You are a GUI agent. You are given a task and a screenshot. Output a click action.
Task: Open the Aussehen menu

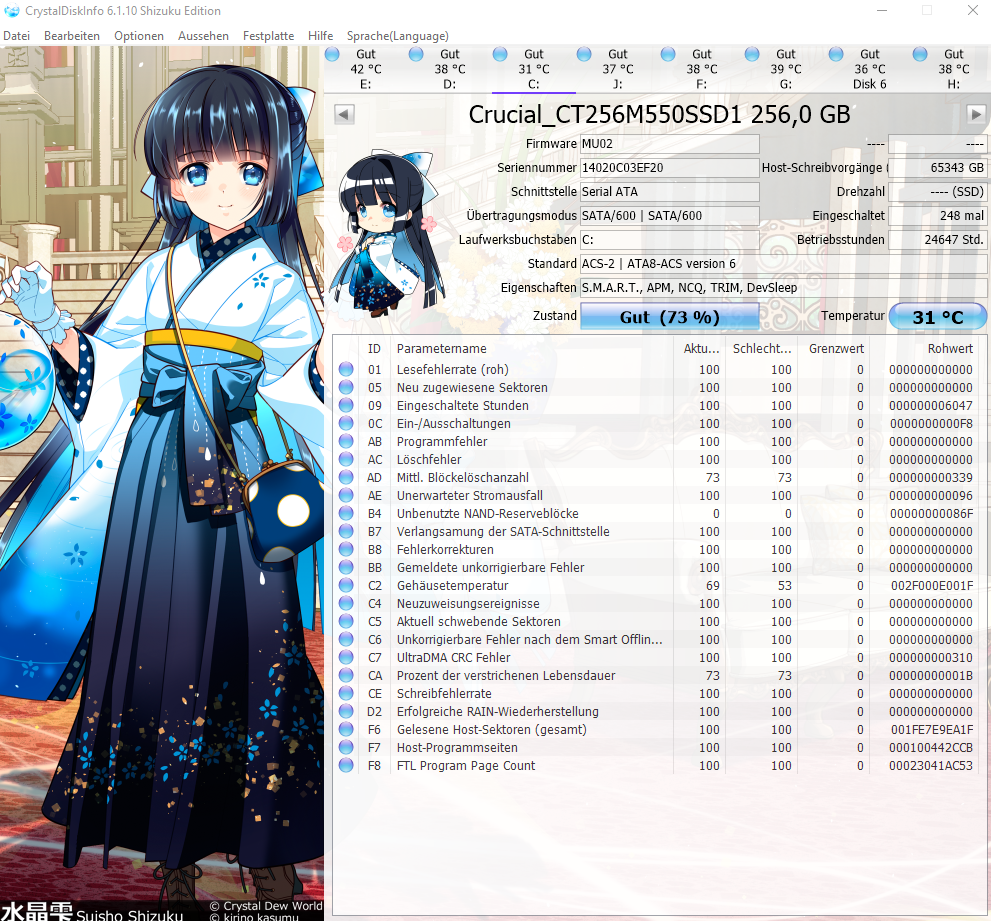204,36
